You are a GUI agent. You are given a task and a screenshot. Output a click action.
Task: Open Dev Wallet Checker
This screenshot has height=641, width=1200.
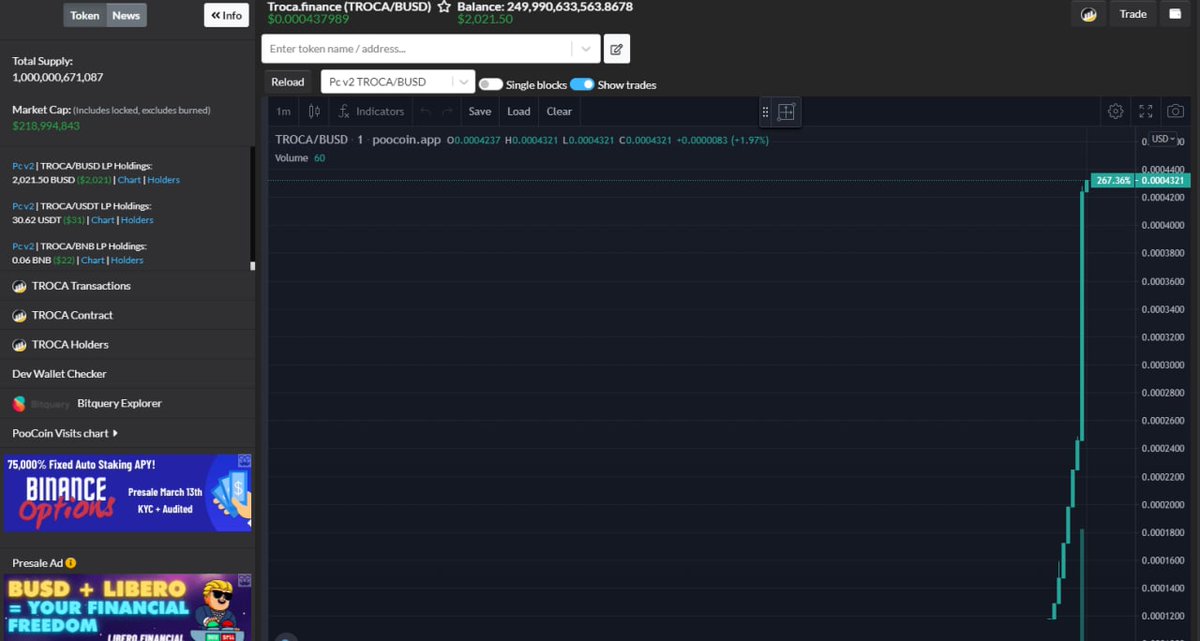[59, 374]
